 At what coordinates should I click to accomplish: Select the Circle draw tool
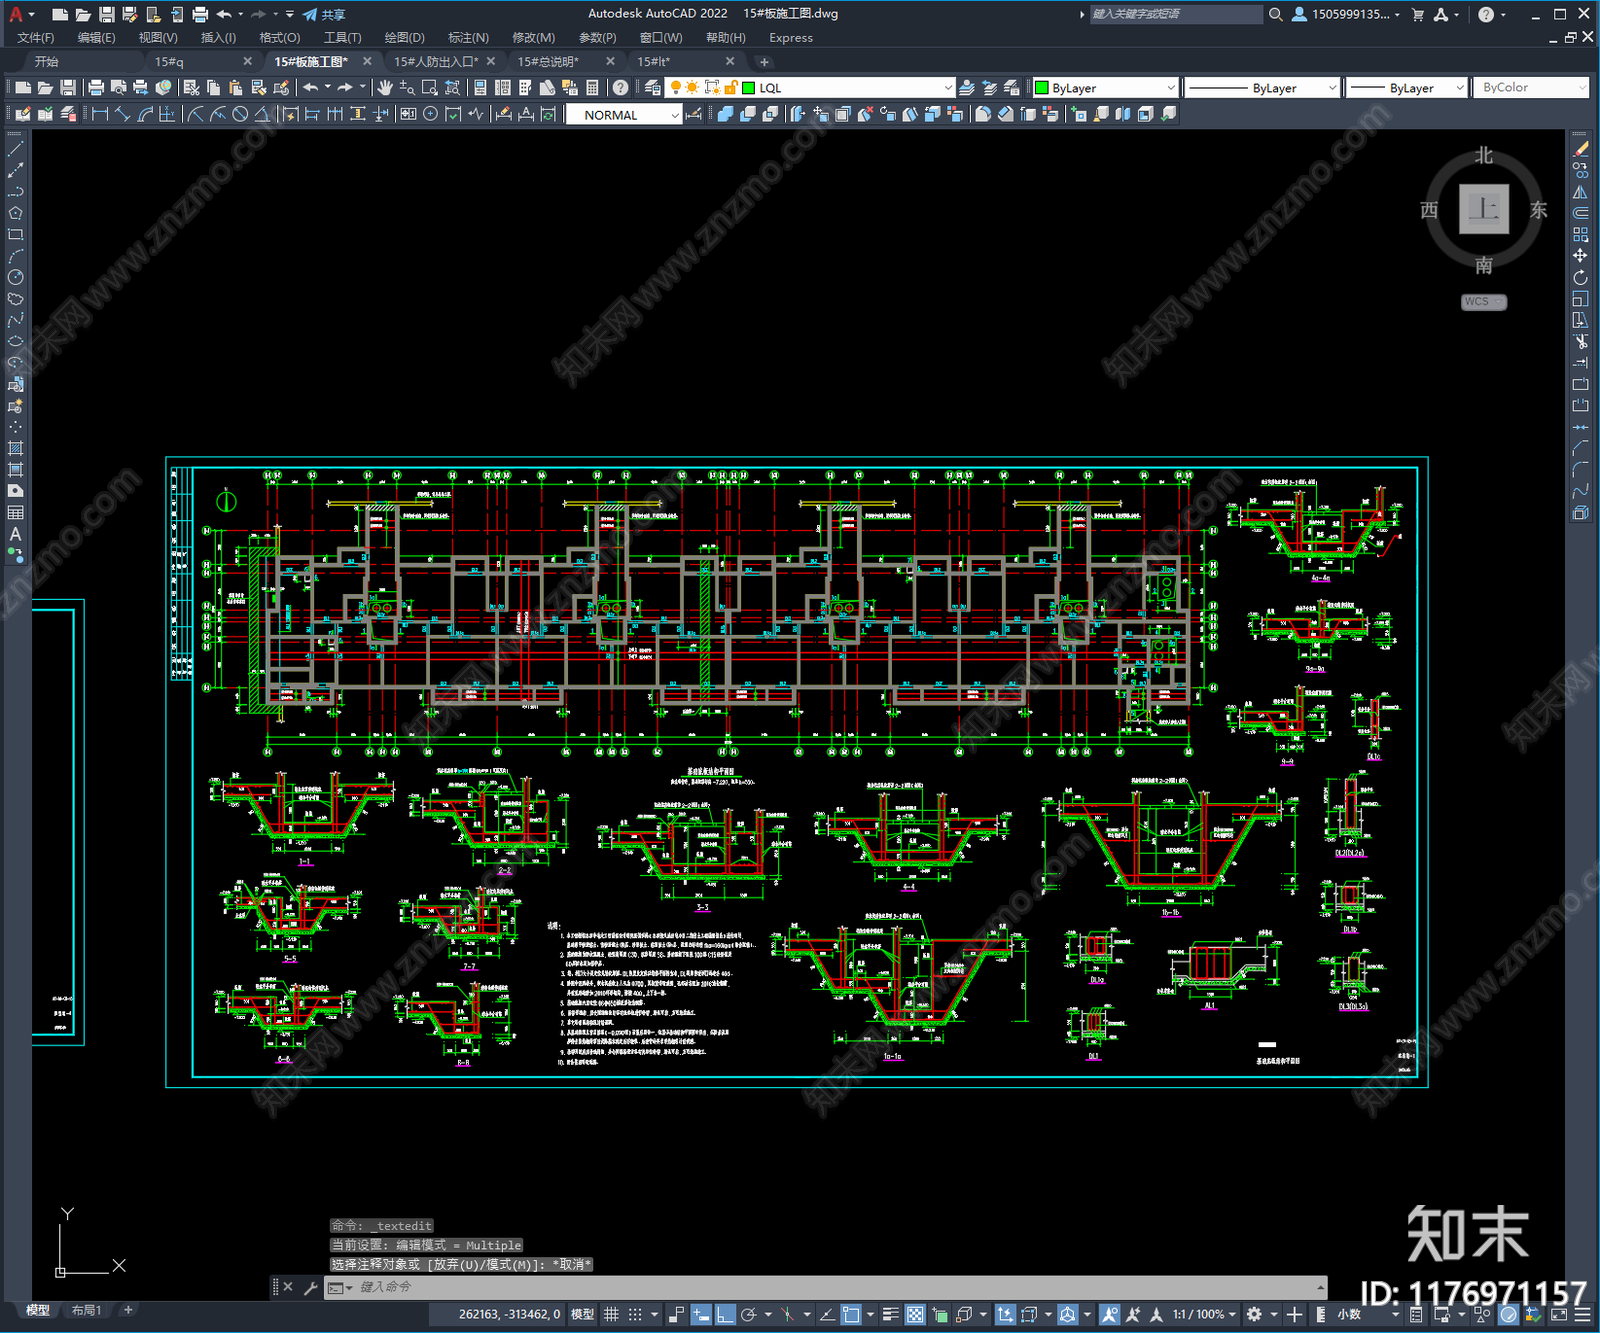click(x=15, y=278)
